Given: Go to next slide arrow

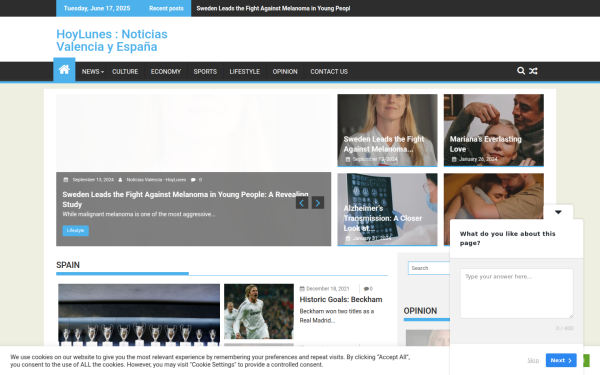Looking at the screenshot, I should 318,203.
